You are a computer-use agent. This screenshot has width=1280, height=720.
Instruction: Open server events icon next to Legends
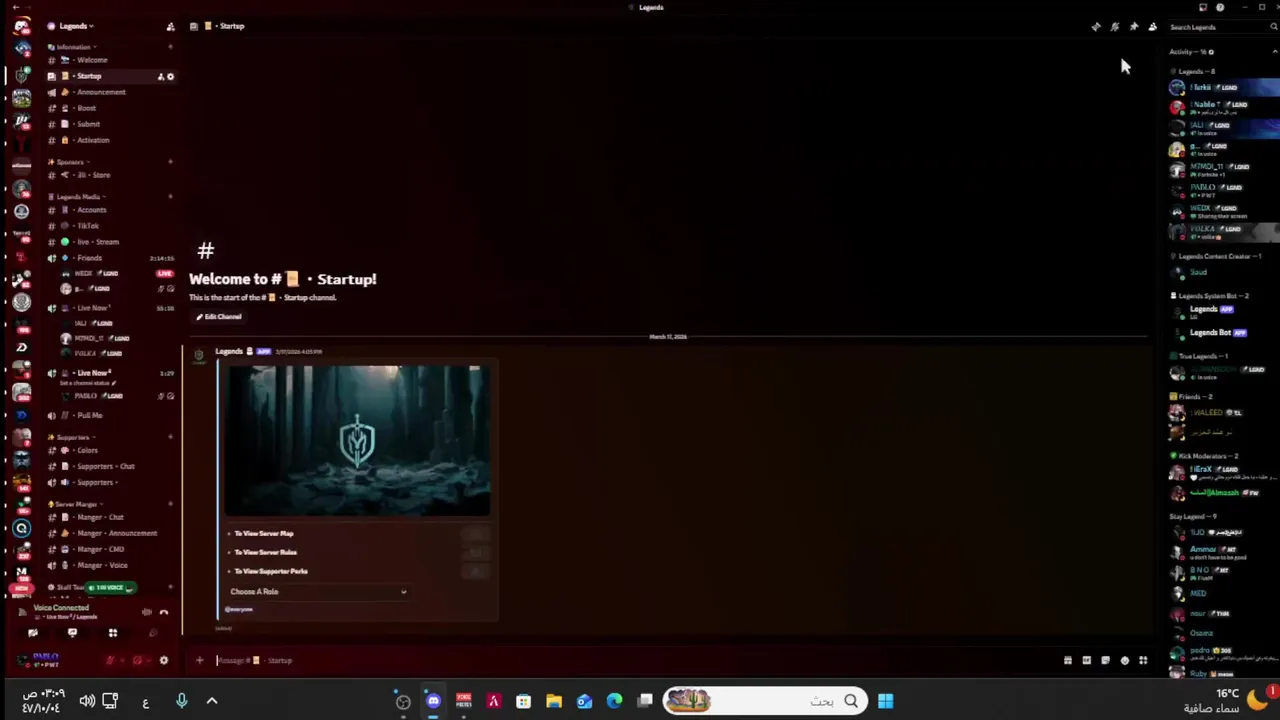[170, 26]
